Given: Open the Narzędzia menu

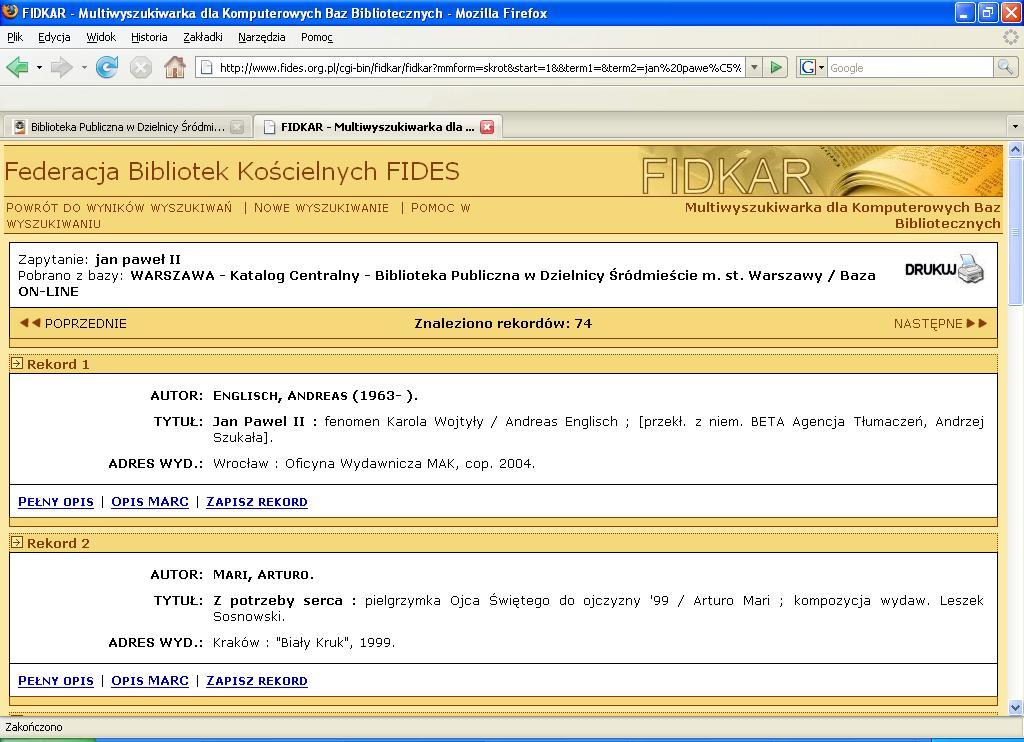Looking at the screenshot, I should 261,37.
